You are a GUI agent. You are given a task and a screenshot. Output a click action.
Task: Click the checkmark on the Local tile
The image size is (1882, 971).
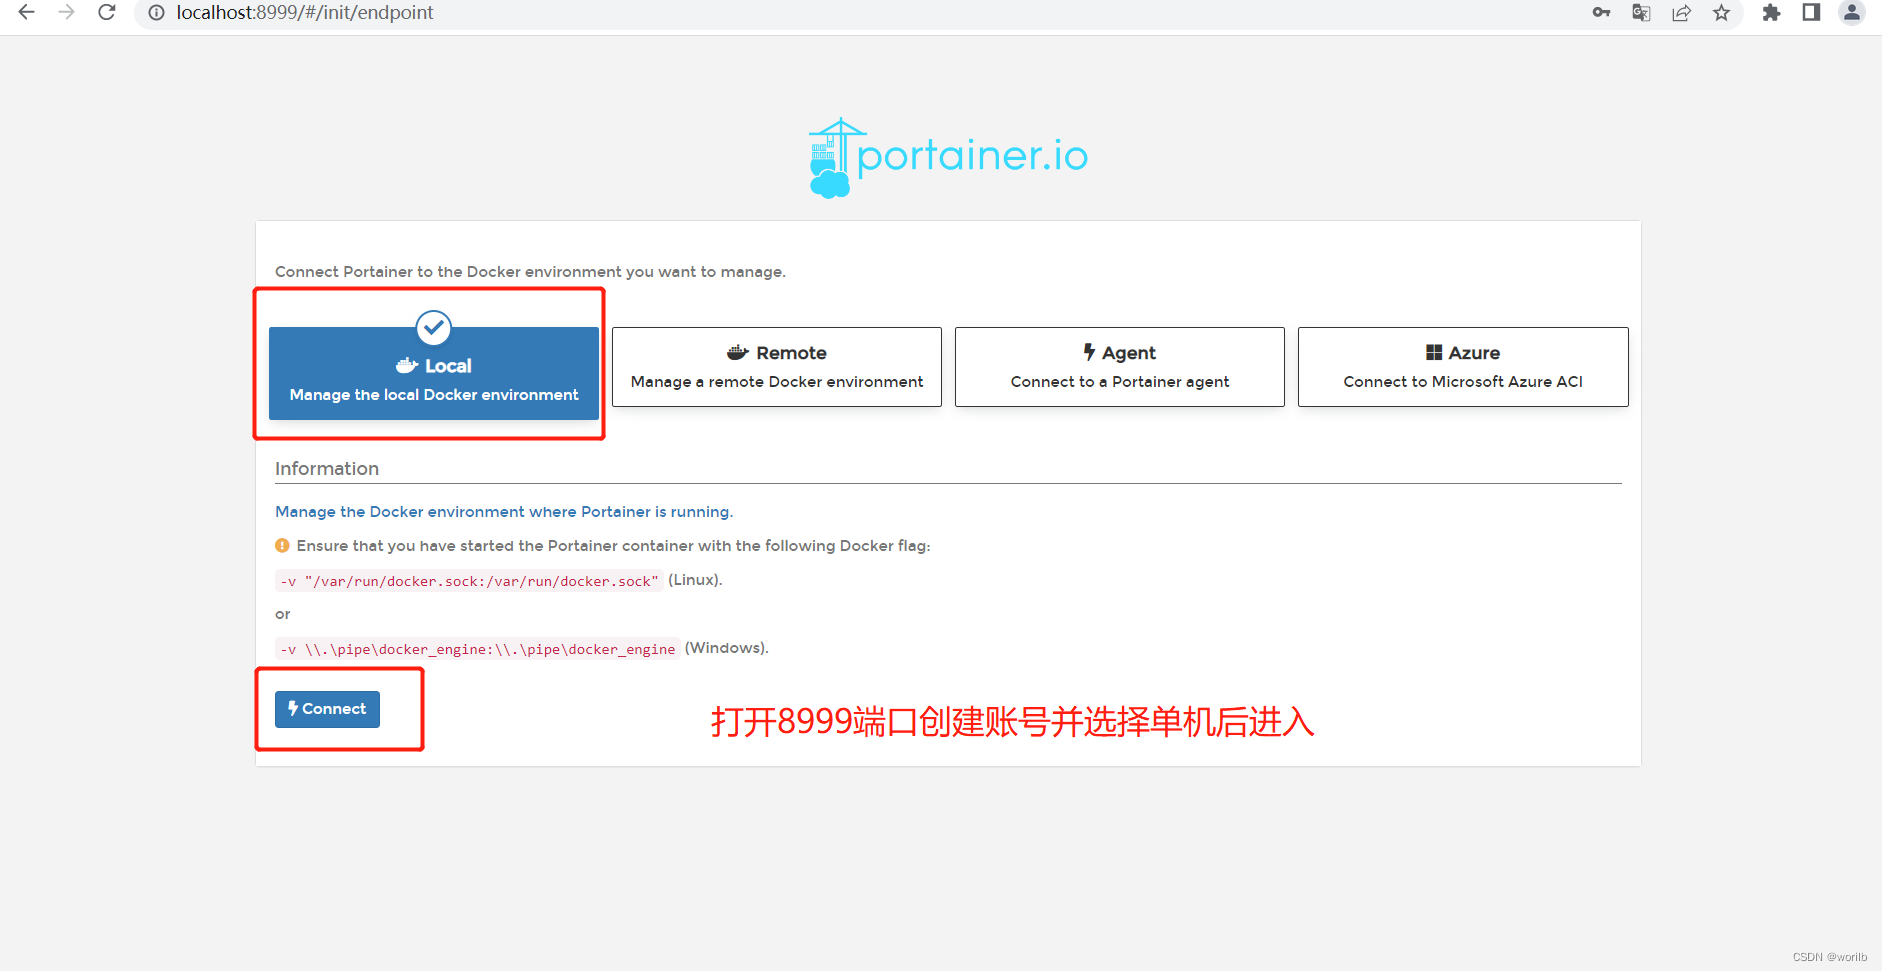(x=434, y=327)
